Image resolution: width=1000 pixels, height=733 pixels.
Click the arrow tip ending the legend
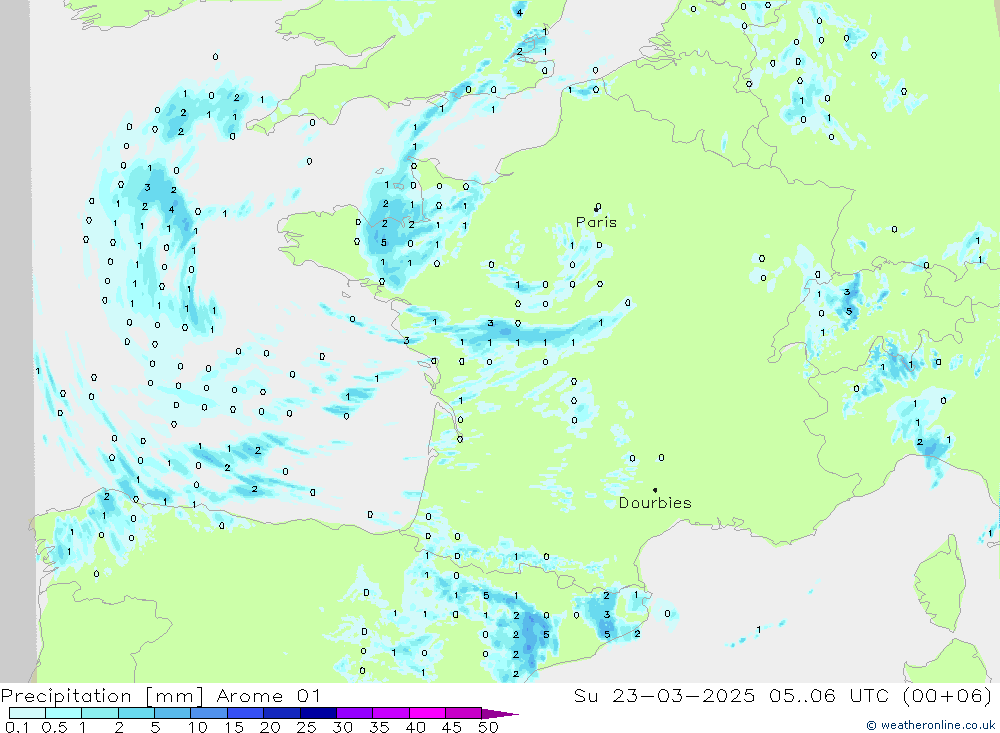coord(501,714)
